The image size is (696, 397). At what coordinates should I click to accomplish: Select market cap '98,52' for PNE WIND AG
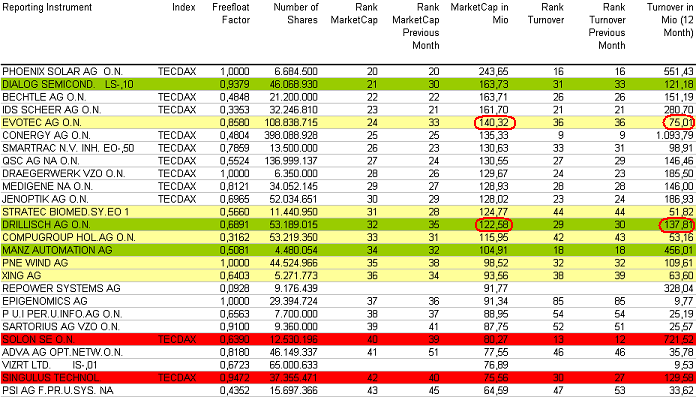pos(496,263)
